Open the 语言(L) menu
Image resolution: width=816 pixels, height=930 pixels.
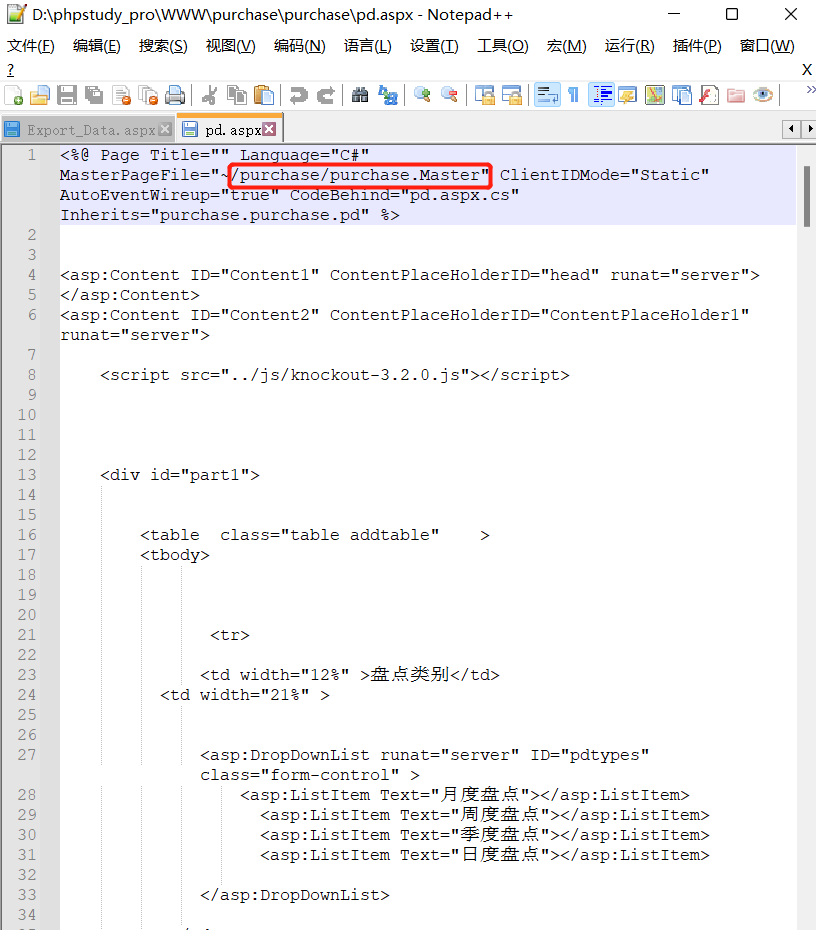point(368,46)
